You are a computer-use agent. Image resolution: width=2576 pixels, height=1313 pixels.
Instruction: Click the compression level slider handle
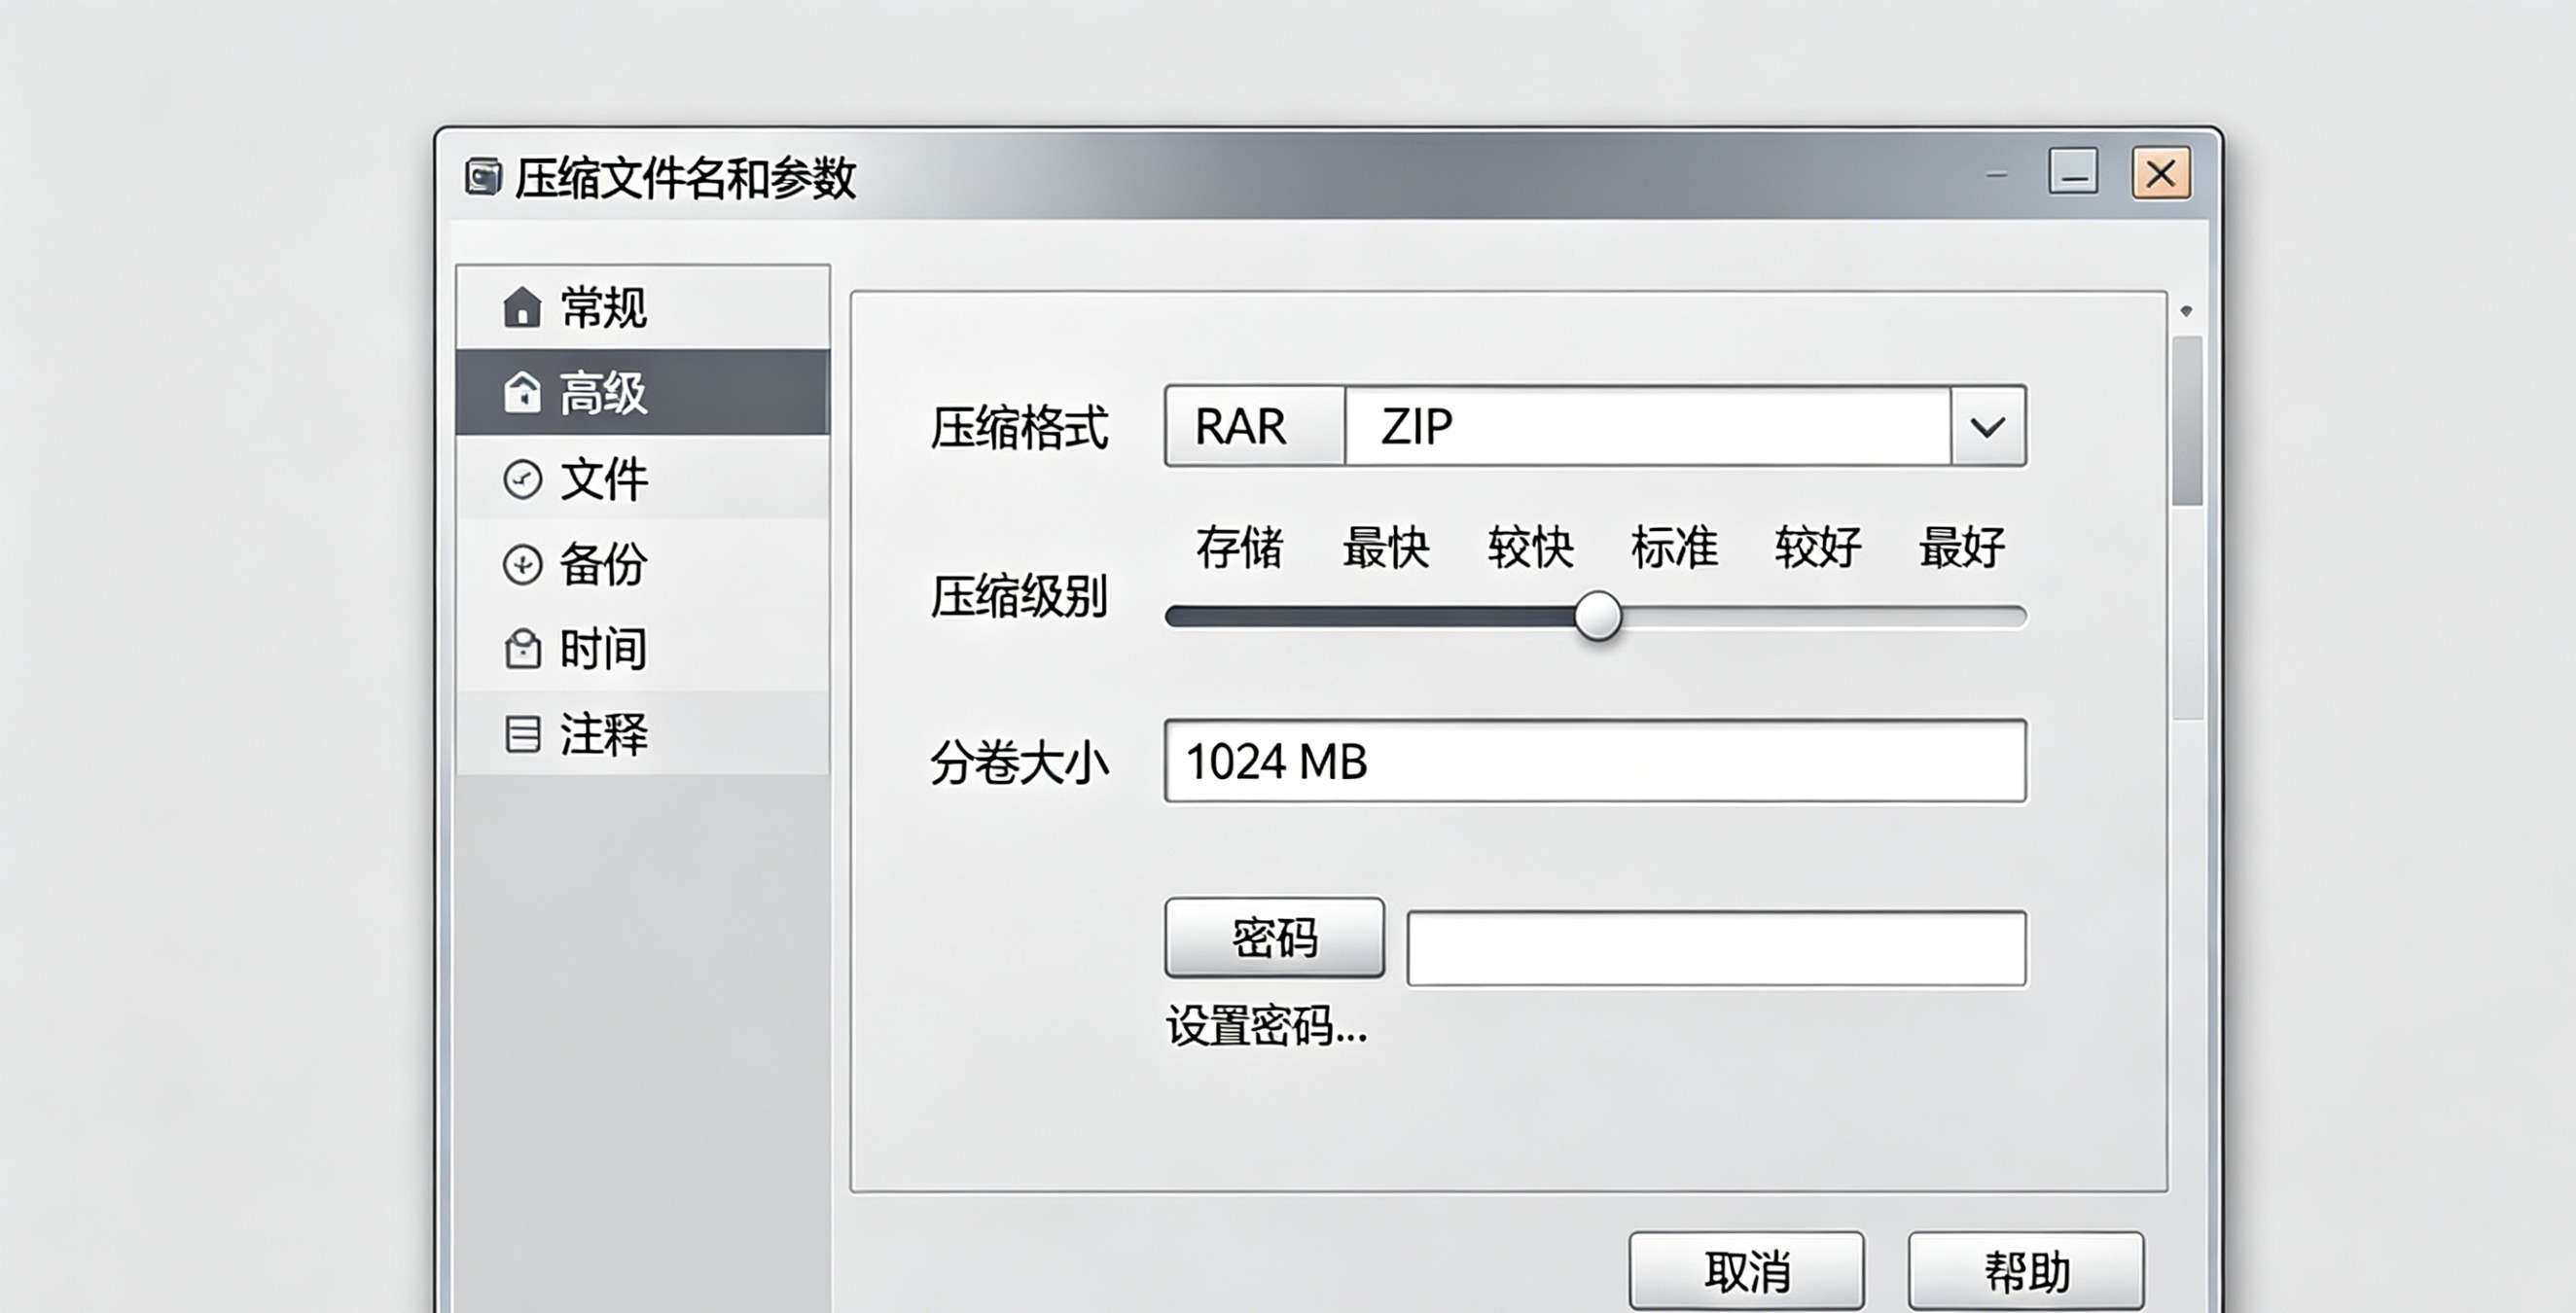(x=1598, y=616)
